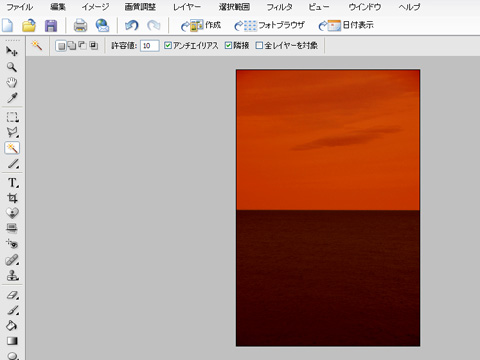Select the Selection Brush tool
The image size is (480, 360).
(12, 164)
